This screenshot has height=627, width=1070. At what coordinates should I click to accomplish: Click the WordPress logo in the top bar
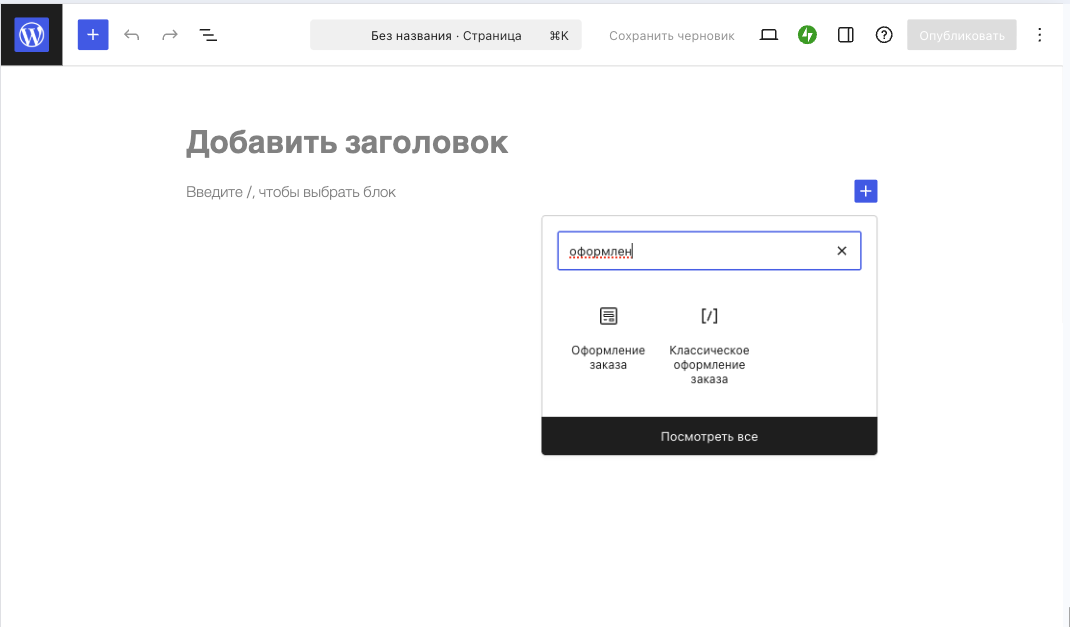pos(31,33)
